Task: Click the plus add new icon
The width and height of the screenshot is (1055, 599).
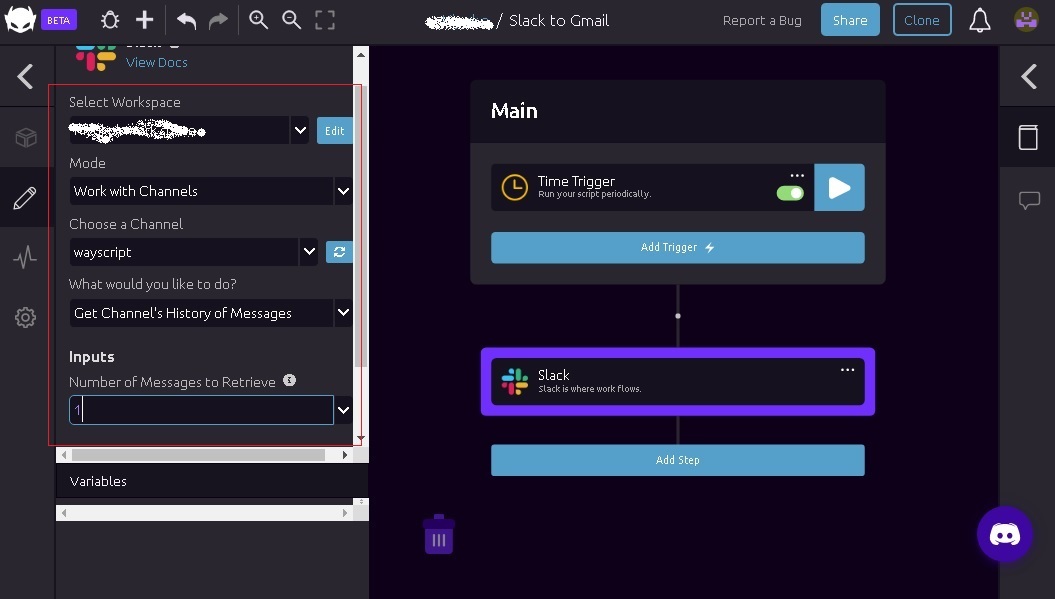Action: click(145, 20)
